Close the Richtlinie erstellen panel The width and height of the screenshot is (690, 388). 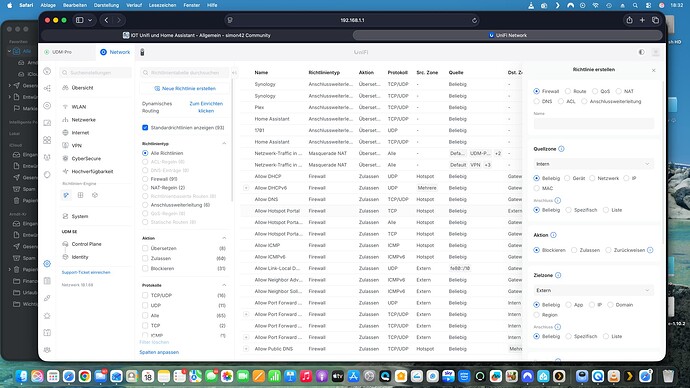click(x=653, y=70)
